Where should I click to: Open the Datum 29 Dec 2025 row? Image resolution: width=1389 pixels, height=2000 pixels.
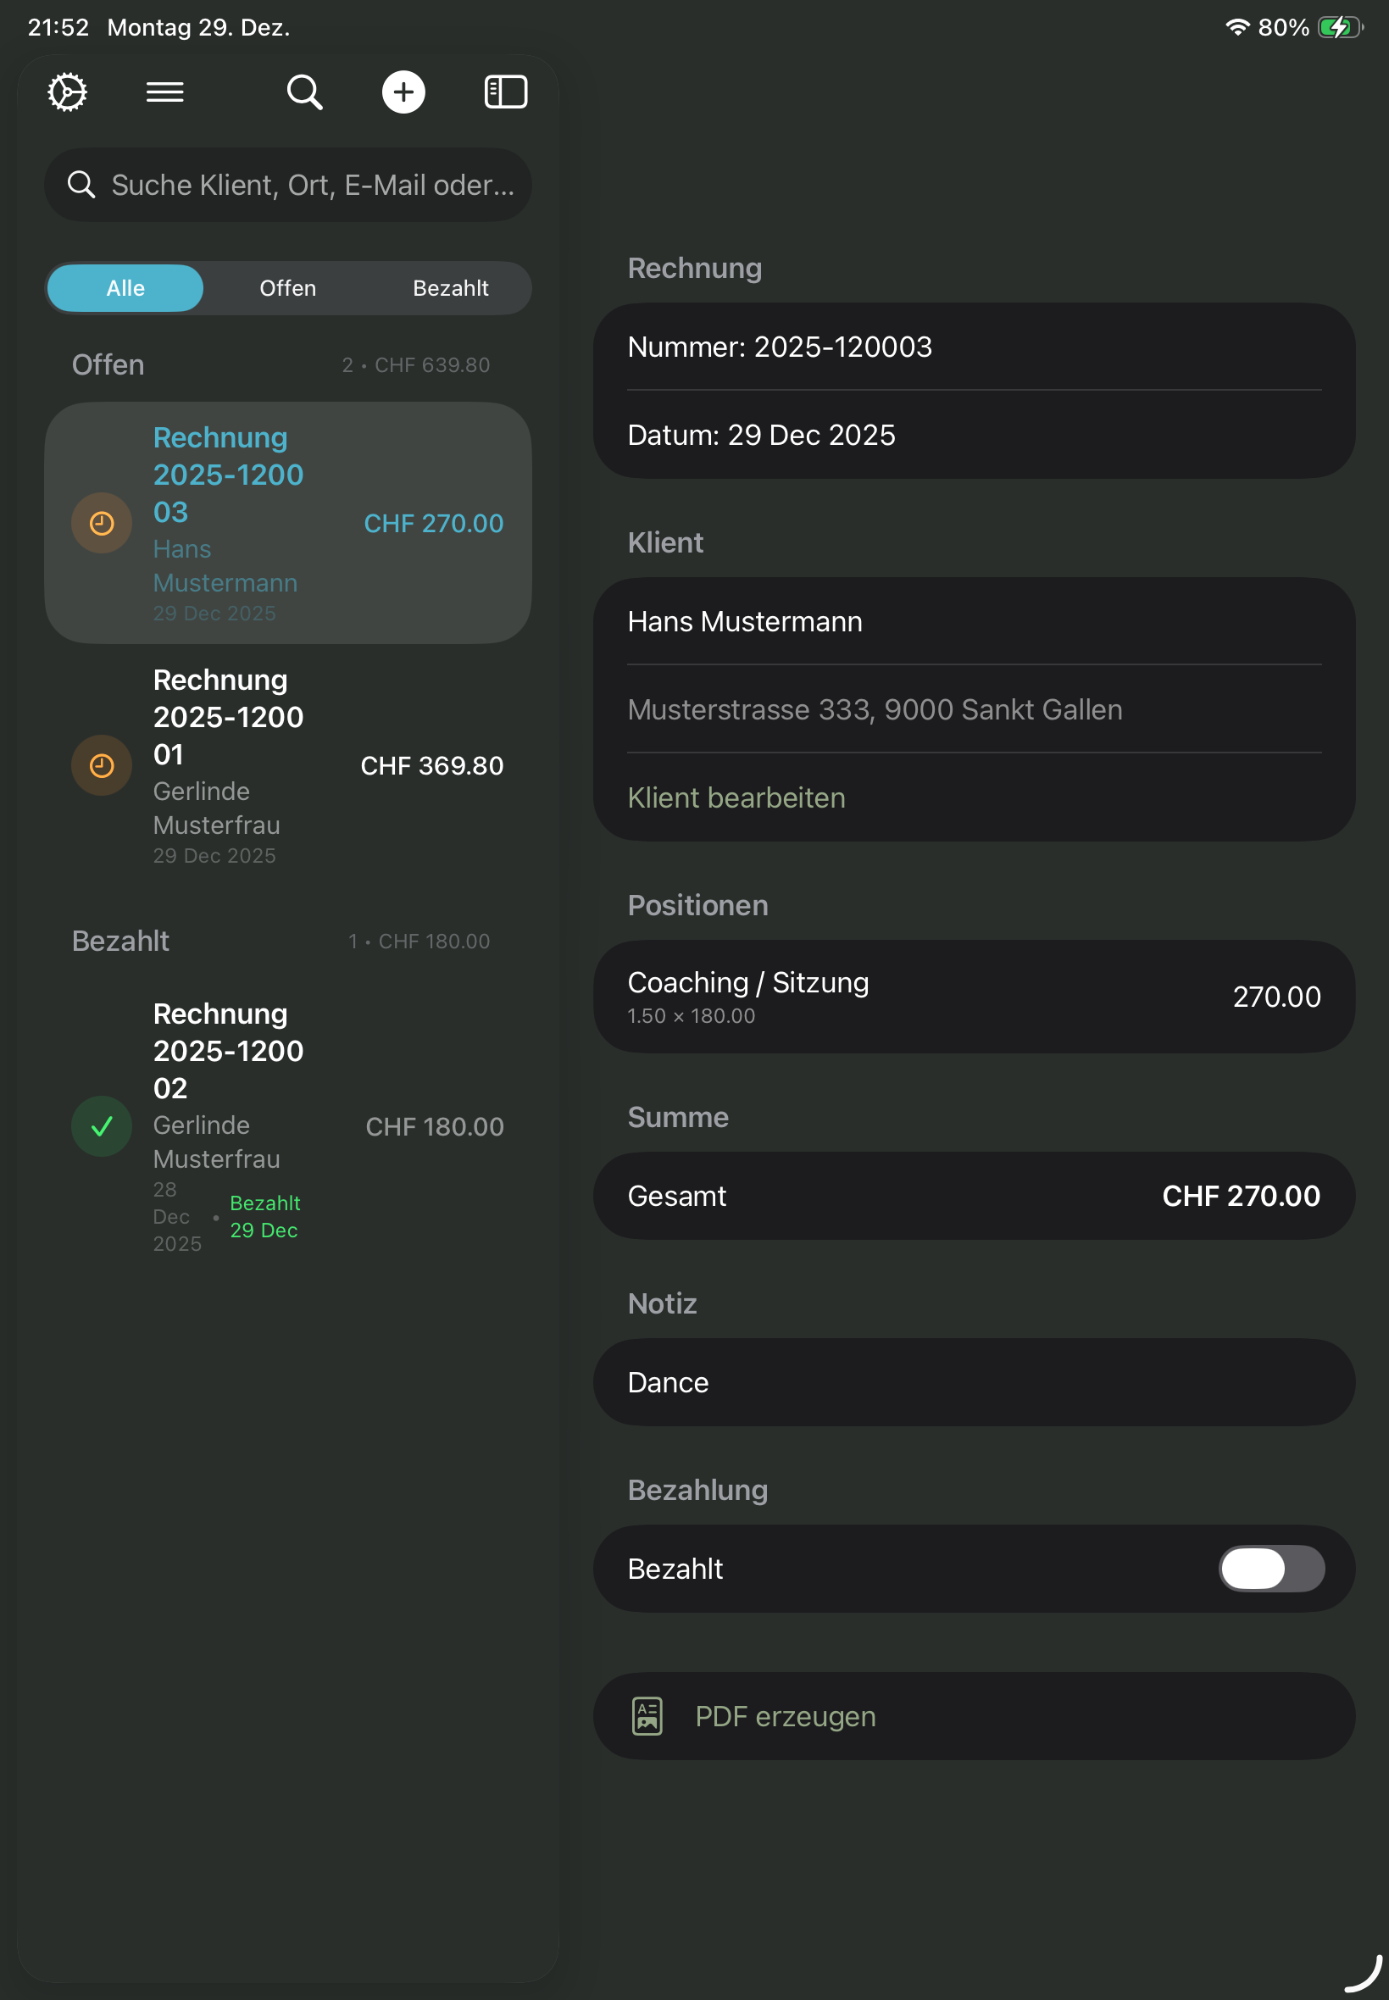coord(973,435)
